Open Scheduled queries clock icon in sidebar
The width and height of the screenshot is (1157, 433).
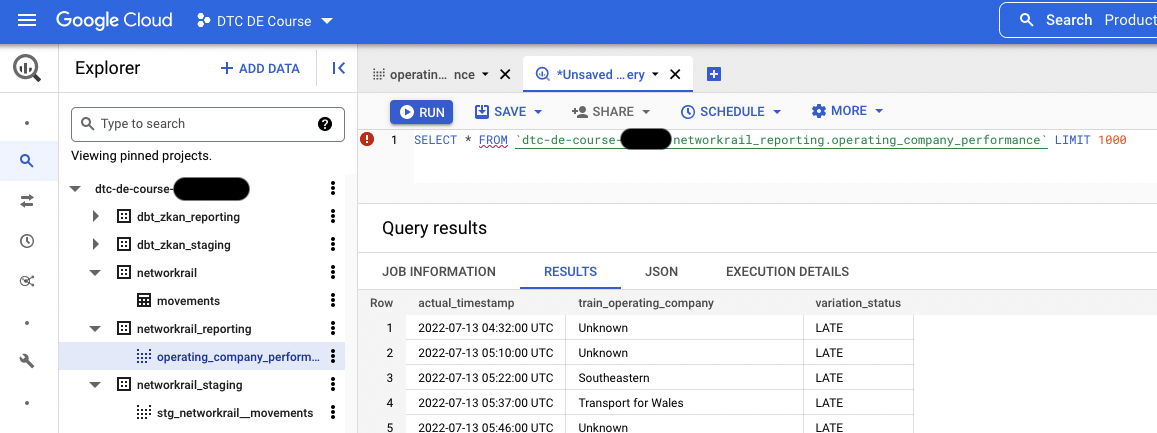click(x=27, y=240)
